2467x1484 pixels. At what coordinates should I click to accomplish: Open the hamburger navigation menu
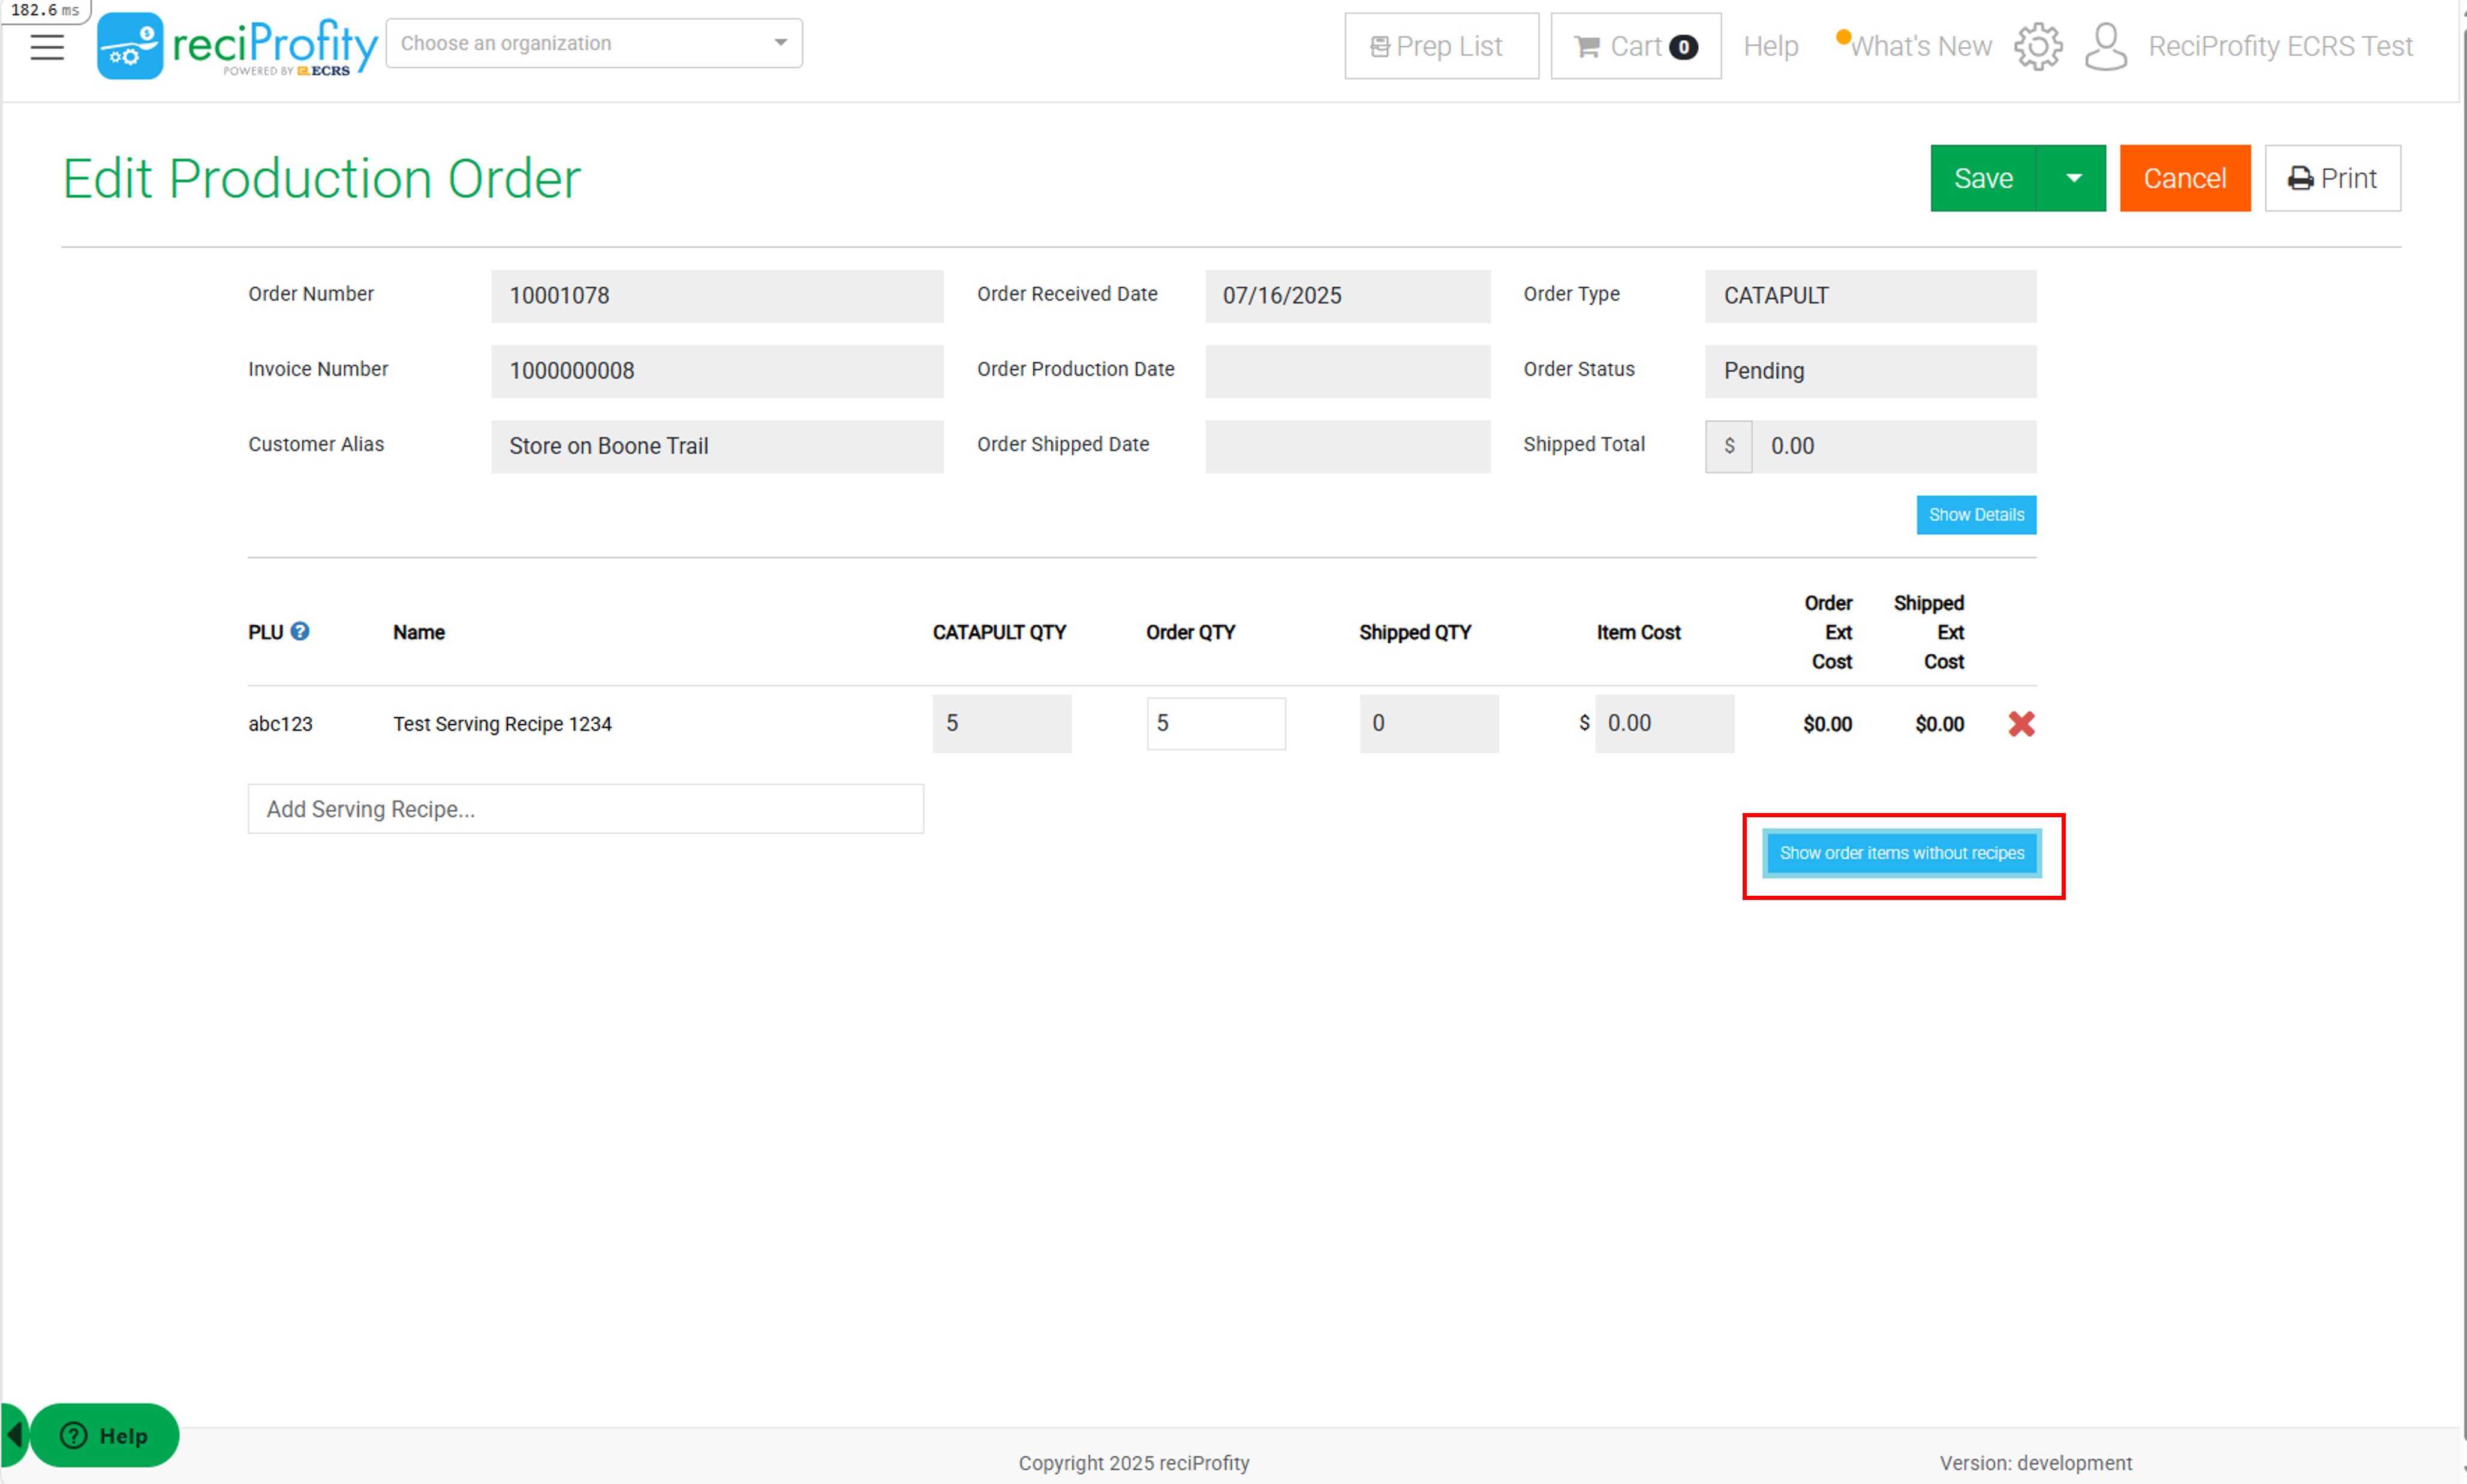[46, 46]
